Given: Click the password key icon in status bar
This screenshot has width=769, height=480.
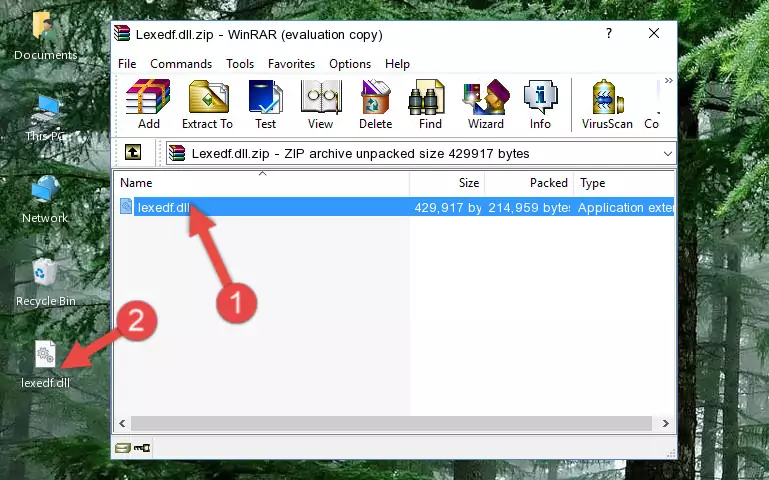Looking at the screenshot, I should tap(142, 448).
